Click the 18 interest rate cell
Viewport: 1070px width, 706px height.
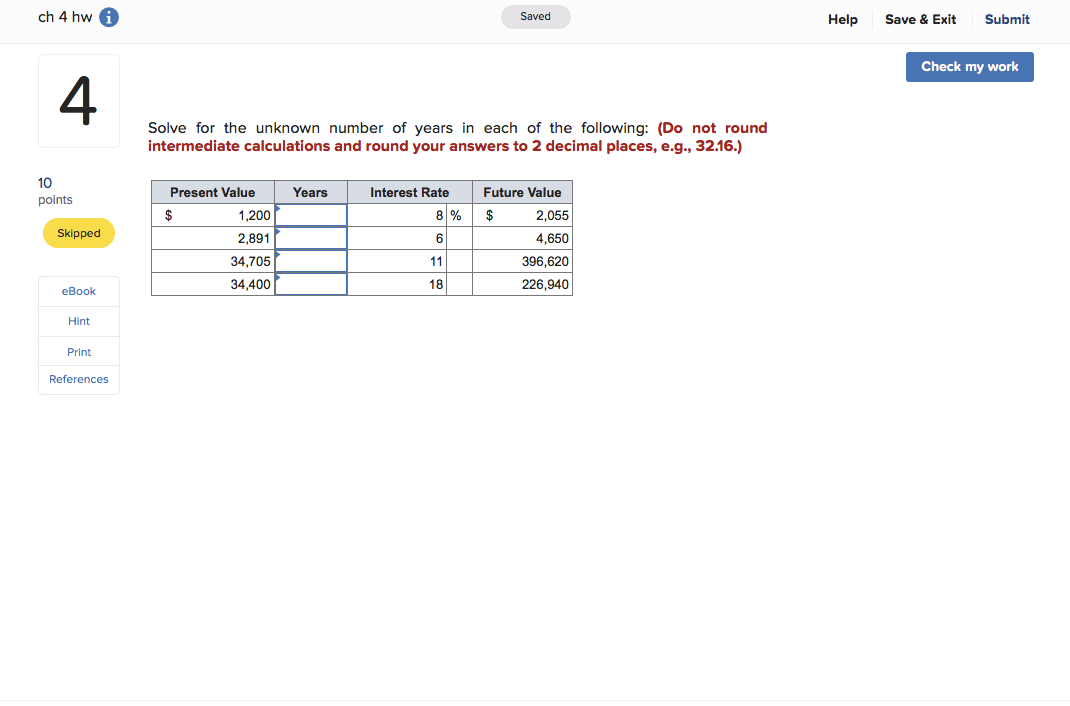tap(396, 284)
